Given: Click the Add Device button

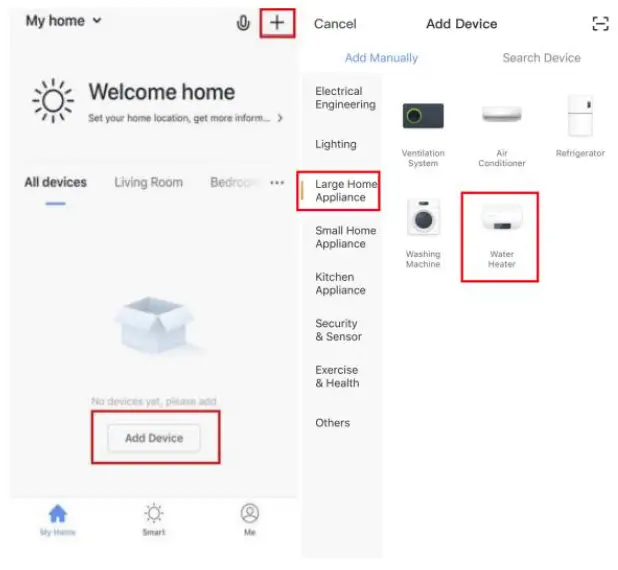Looking at the screenshot, I should (154, 438).
